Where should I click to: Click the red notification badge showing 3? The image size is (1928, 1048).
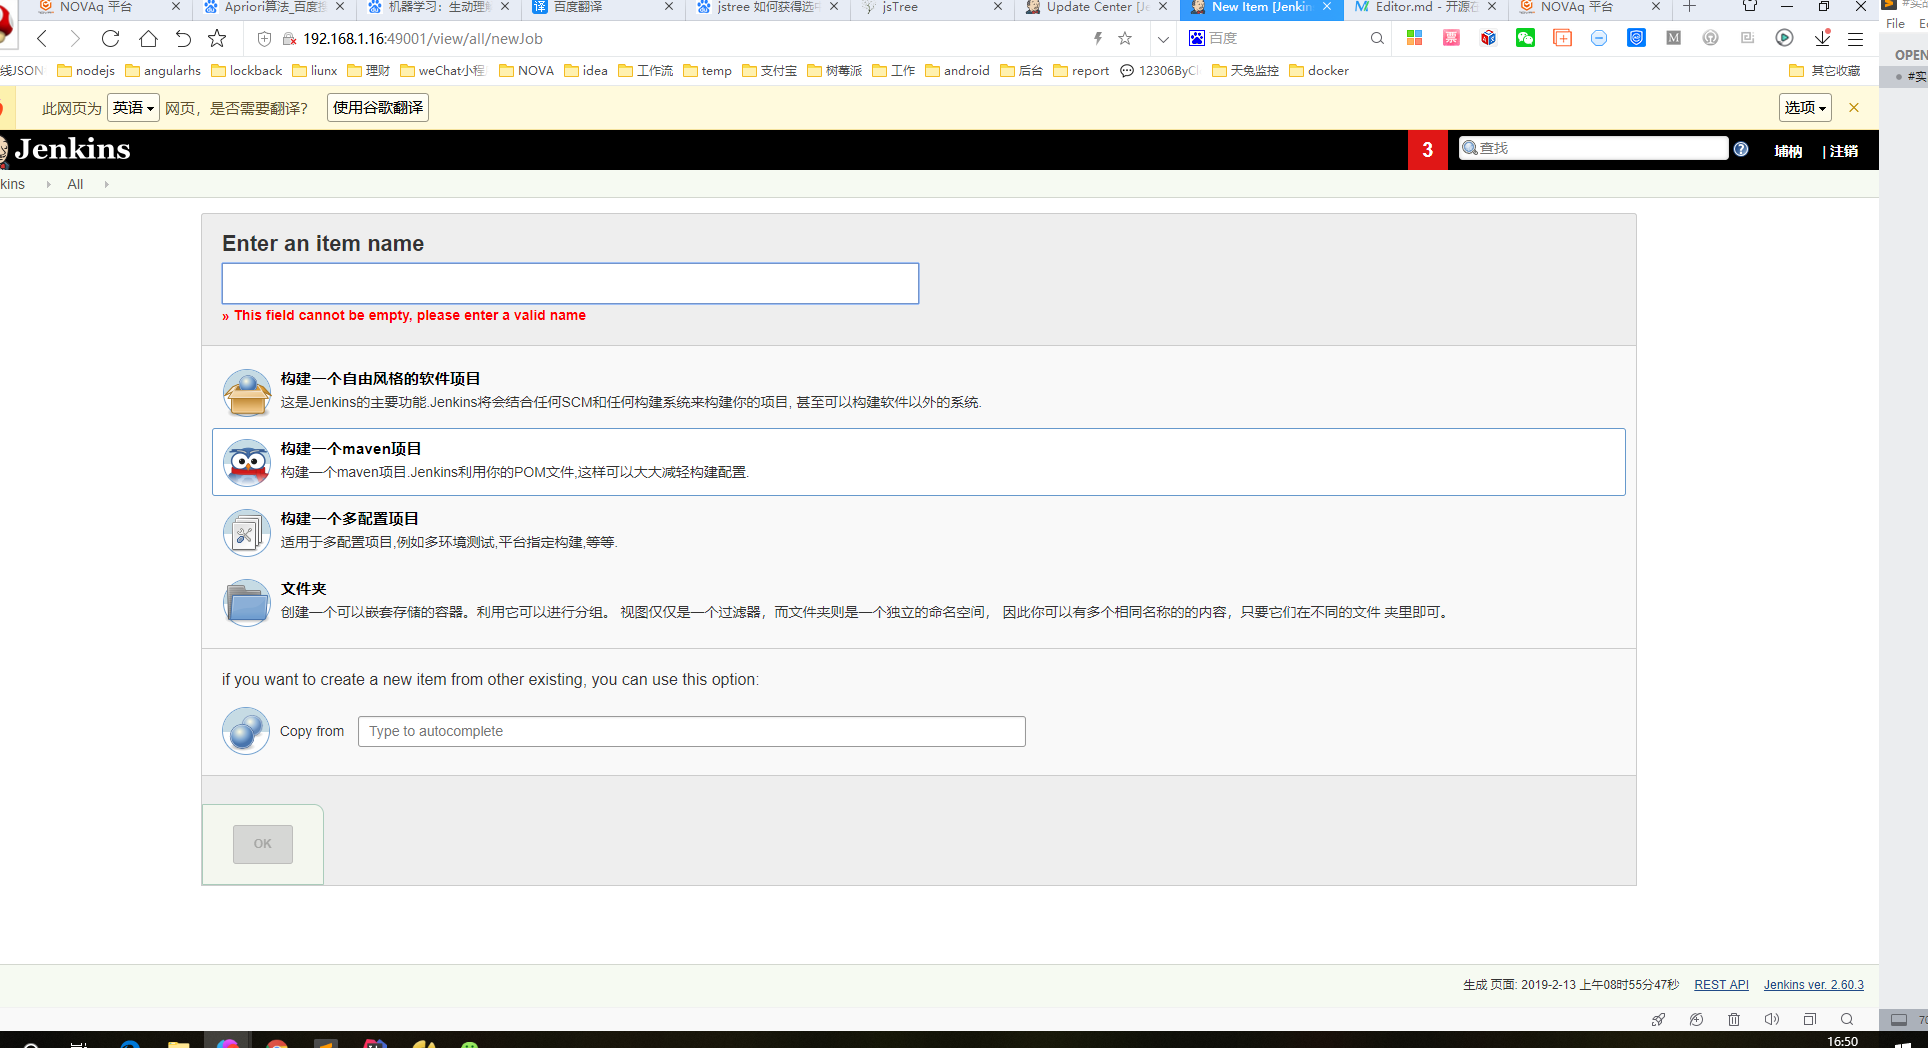[x=1427, y=150]
